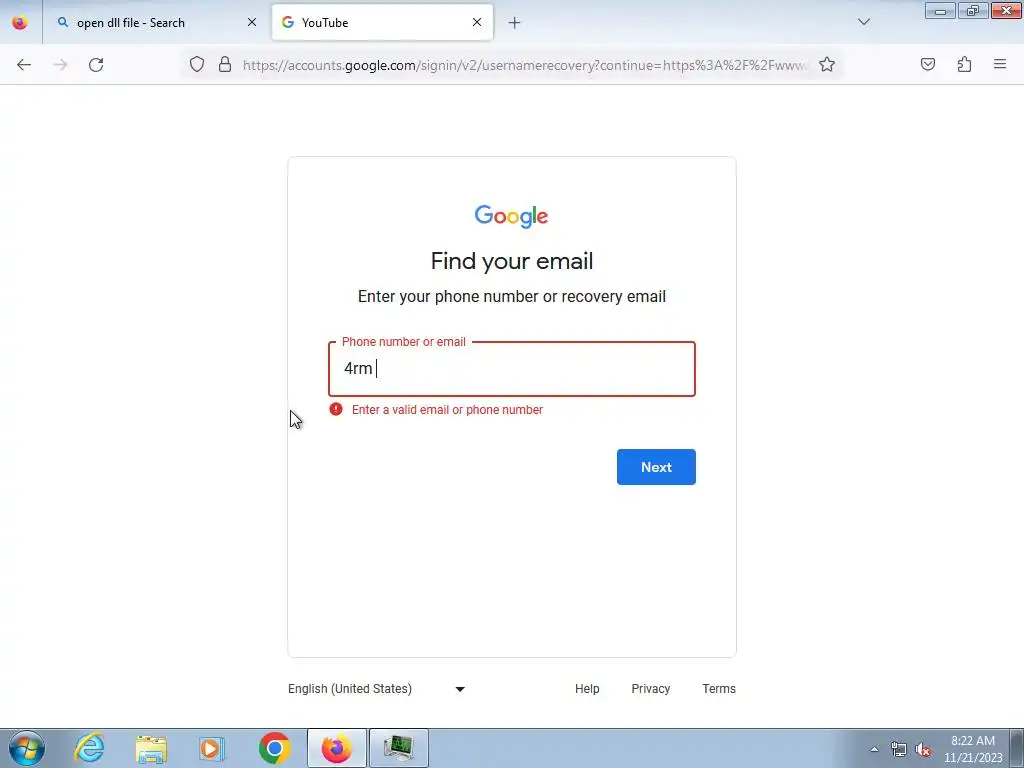The image size is (1024, 768).
Task: Open the Help link
Action: 587,689
